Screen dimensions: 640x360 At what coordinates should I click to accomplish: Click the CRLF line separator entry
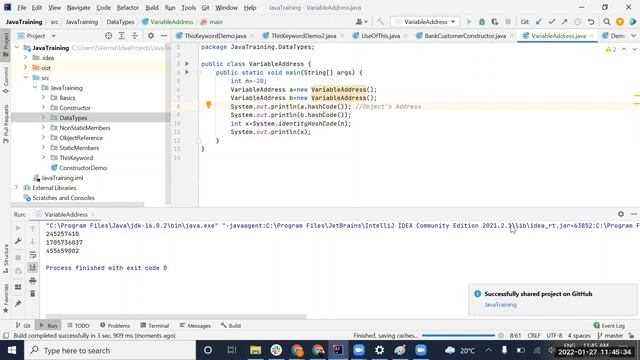coord(533,336)
